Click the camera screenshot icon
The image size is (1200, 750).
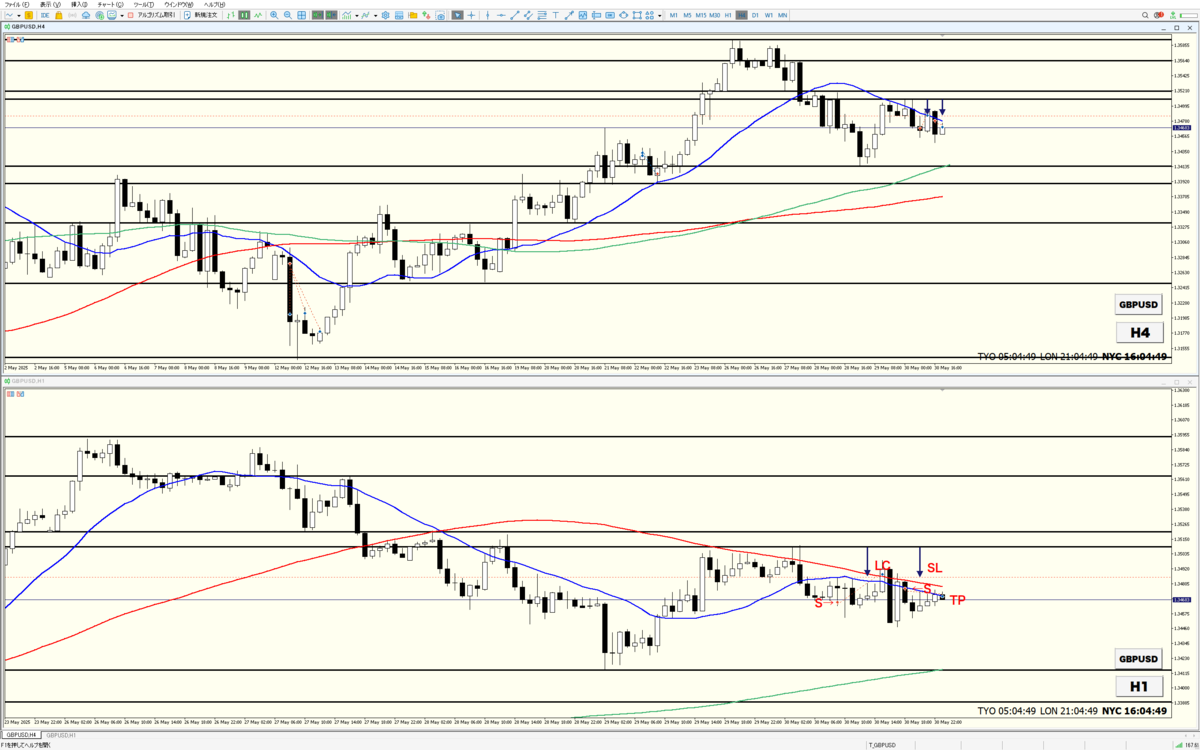(x=441, y=15)
